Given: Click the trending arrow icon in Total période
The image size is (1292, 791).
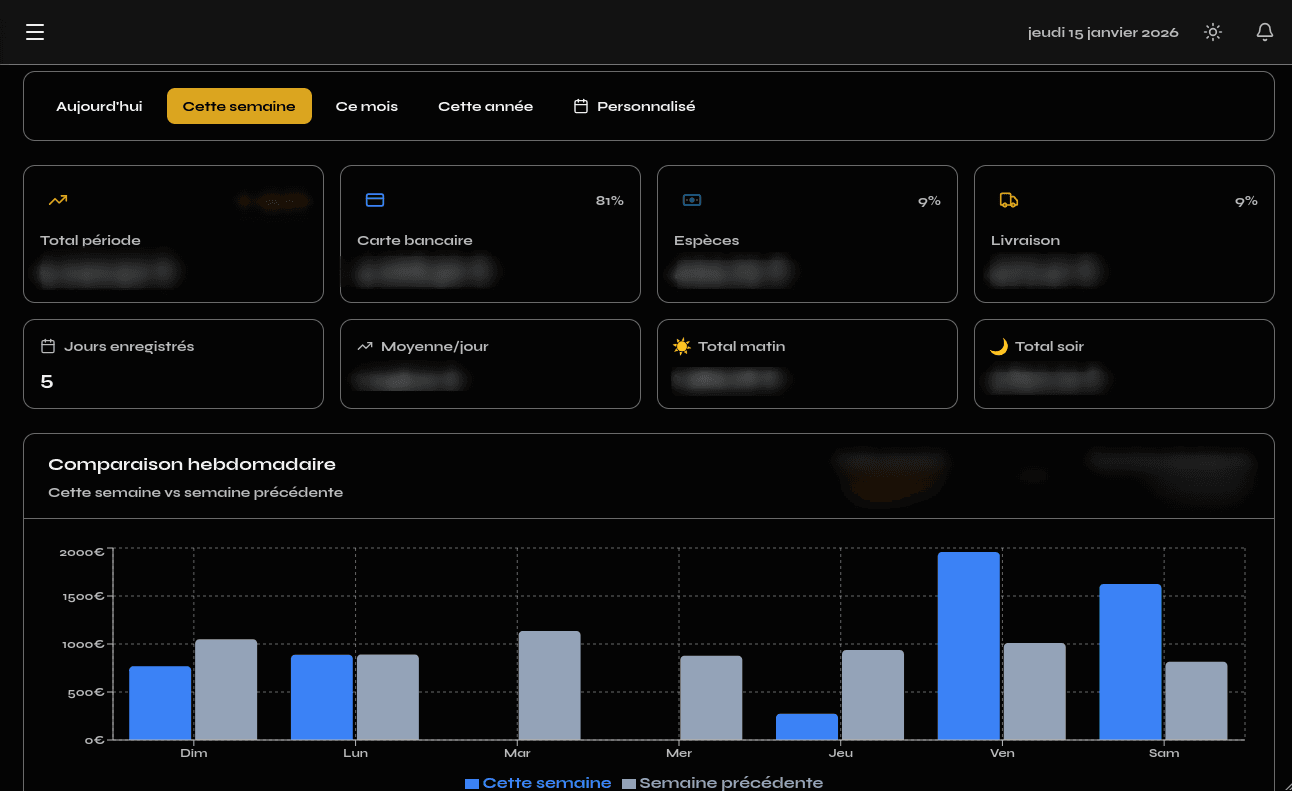Looking at the screenshot, I should [x=58, y=200].
